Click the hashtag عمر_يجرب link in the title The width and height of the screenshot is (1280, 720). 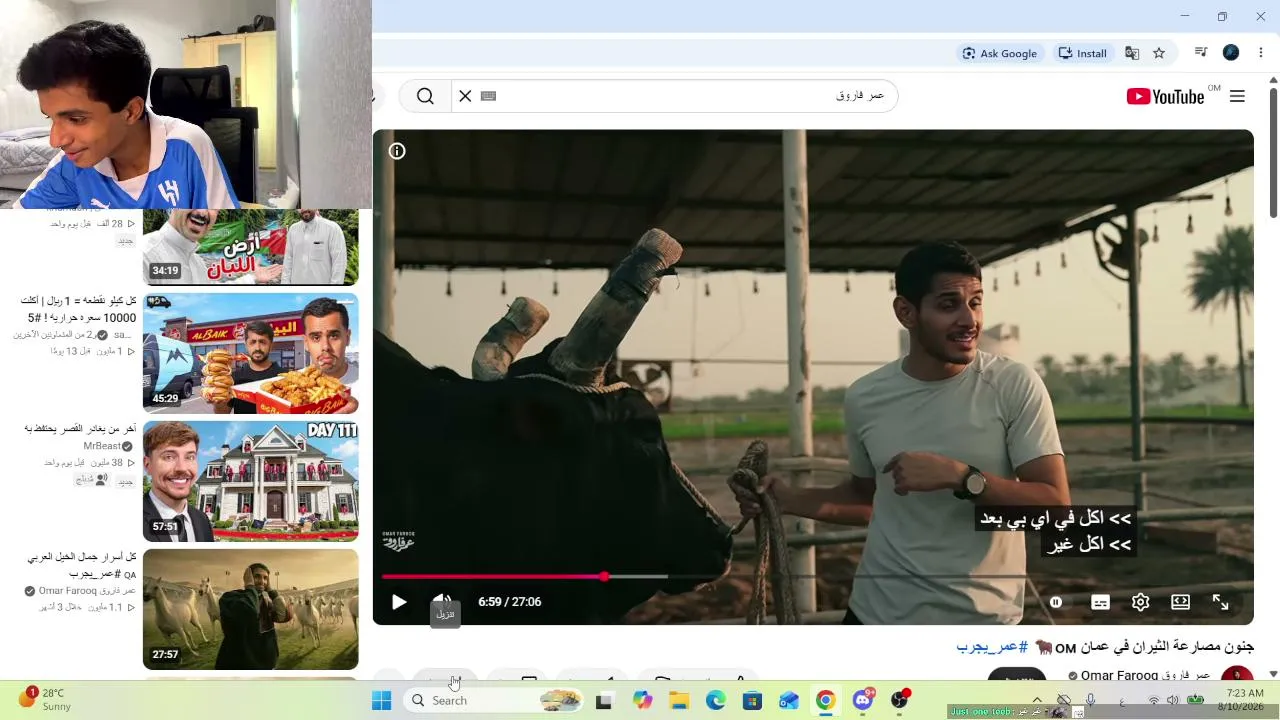[x=992, y=647]
